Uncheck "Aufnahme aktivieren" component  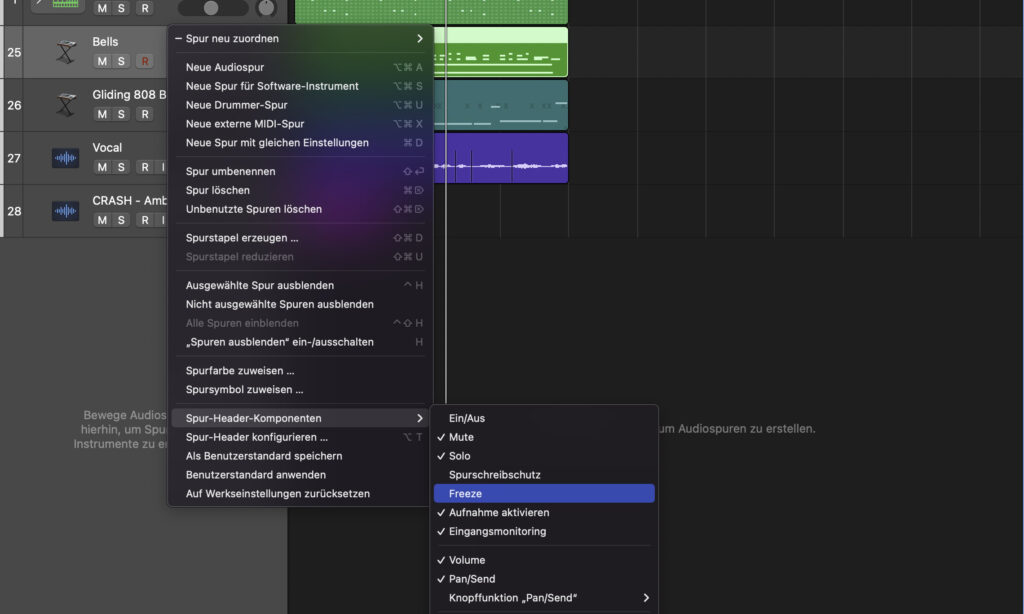(545, 513)
